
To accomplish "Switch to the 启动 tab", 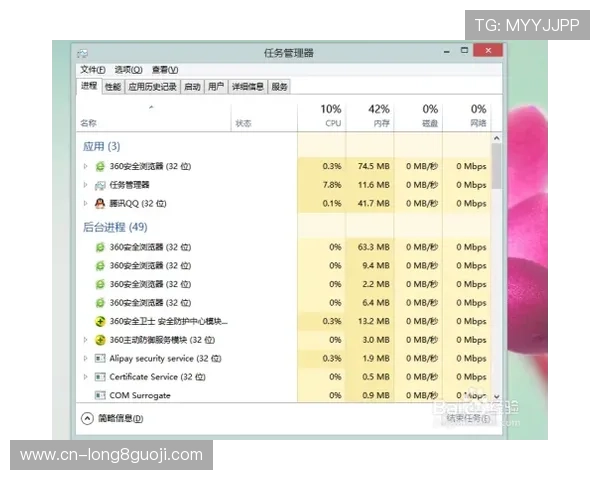I will coord(192,87).
